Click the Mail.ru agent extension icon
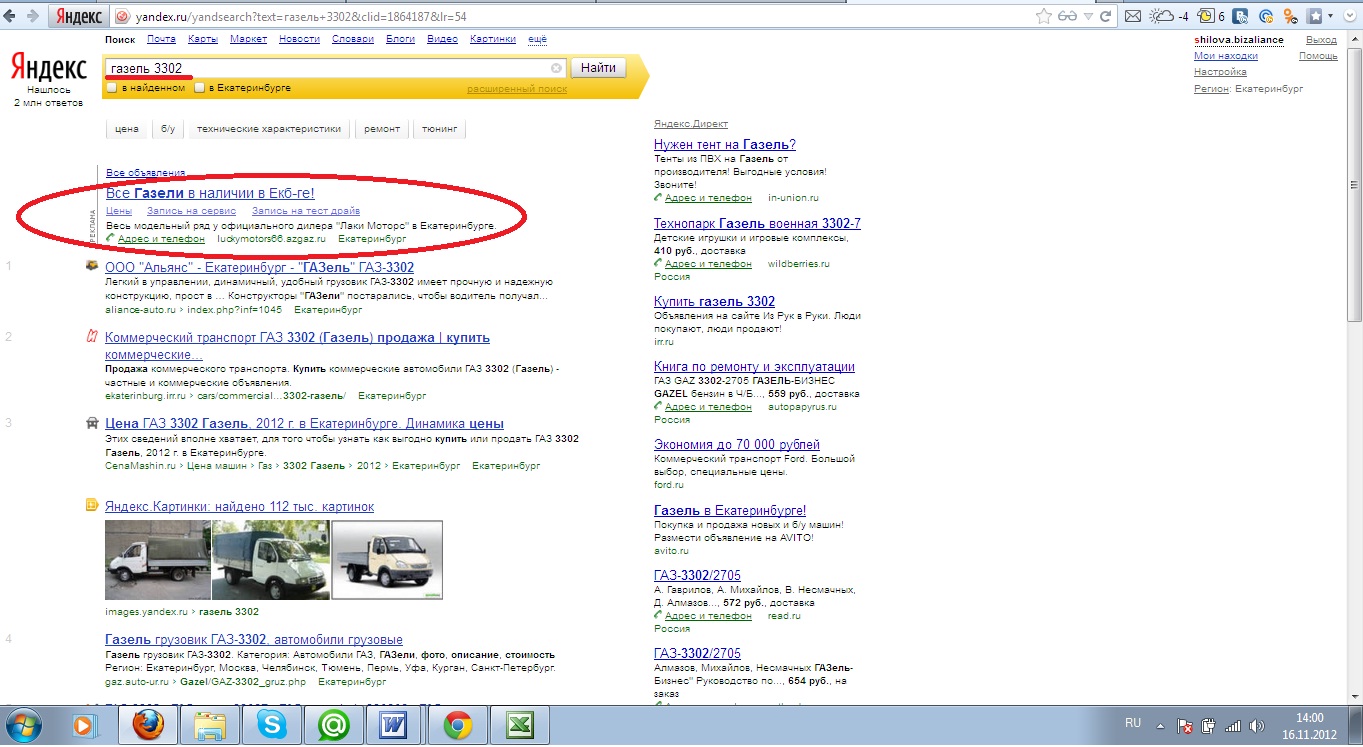Viewport: 1363px width, 747px height. coord(1266,16)
